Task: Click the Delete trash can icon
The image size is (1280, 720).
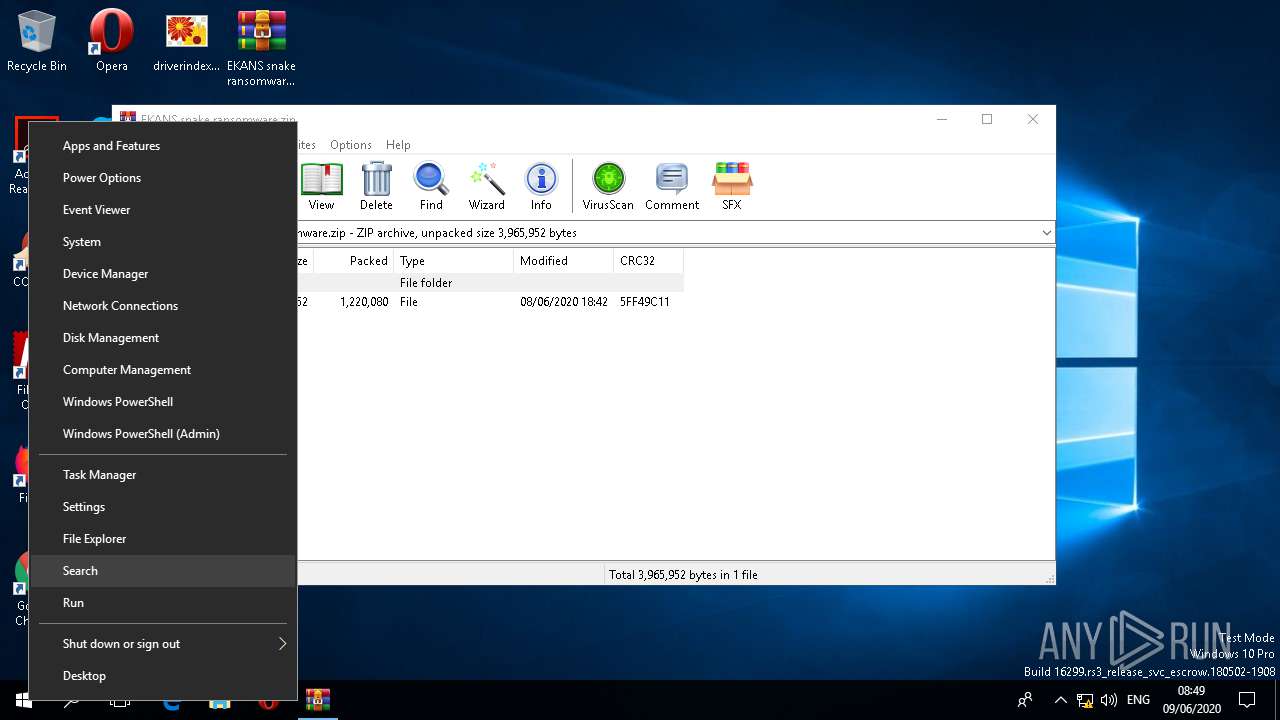Action: [x=376, y=186]
